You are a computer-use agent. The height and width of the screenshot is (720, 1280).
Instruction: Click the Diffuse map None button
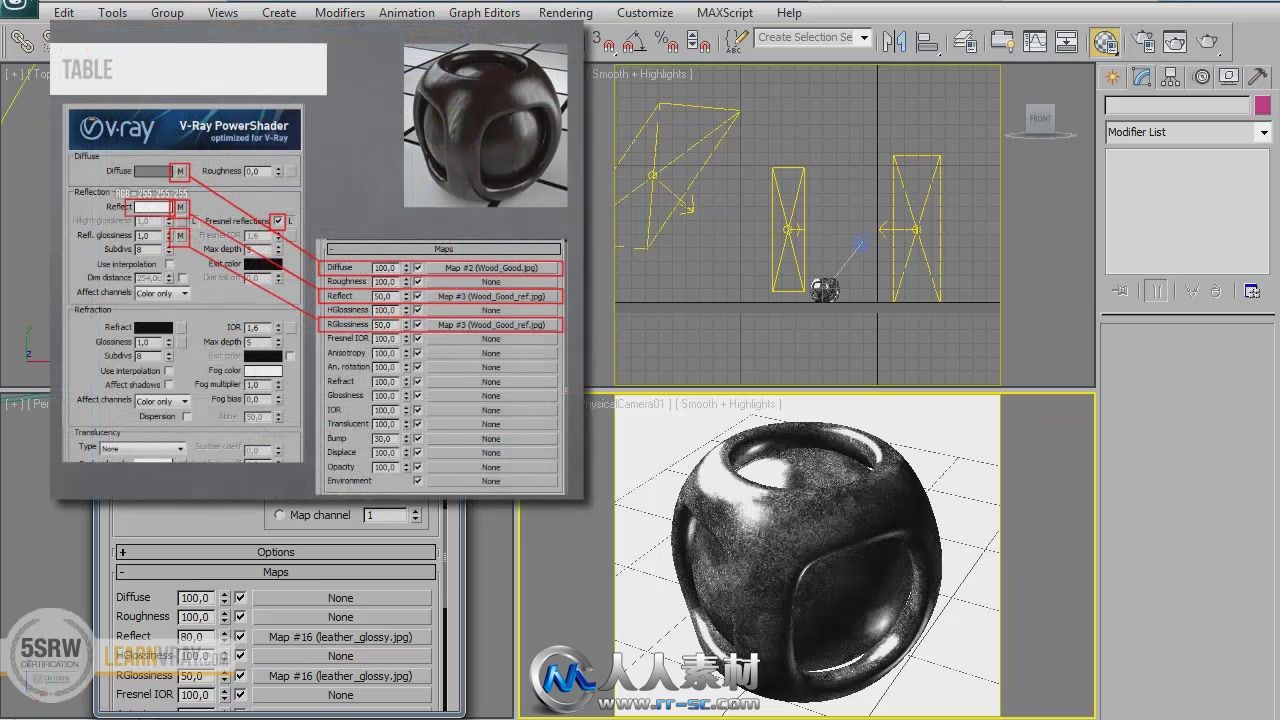(341, 598)
